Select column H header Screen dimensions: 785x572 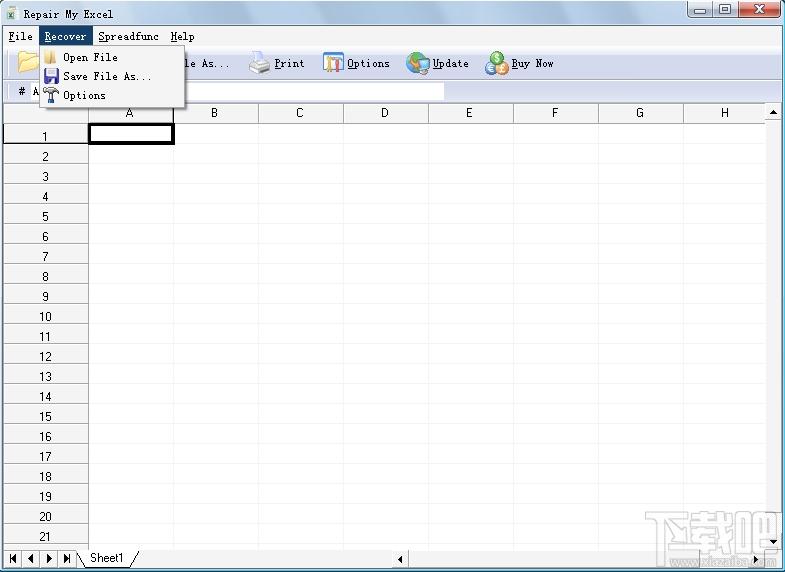pyautogui.click(x=724, y=113)
